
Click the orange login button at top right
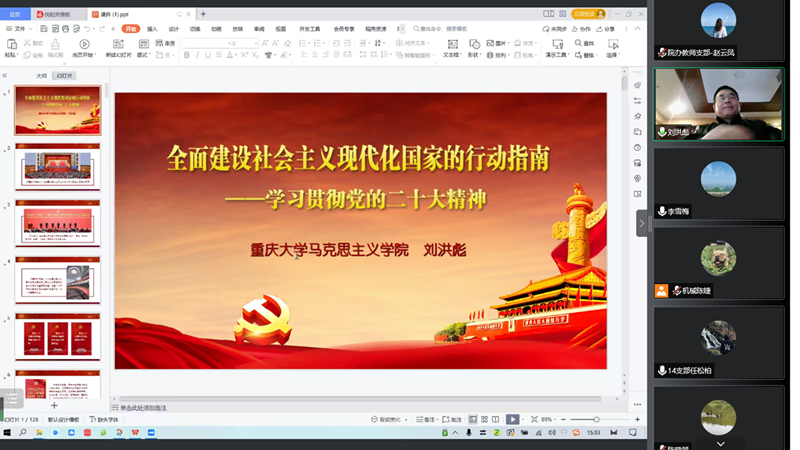588,14
